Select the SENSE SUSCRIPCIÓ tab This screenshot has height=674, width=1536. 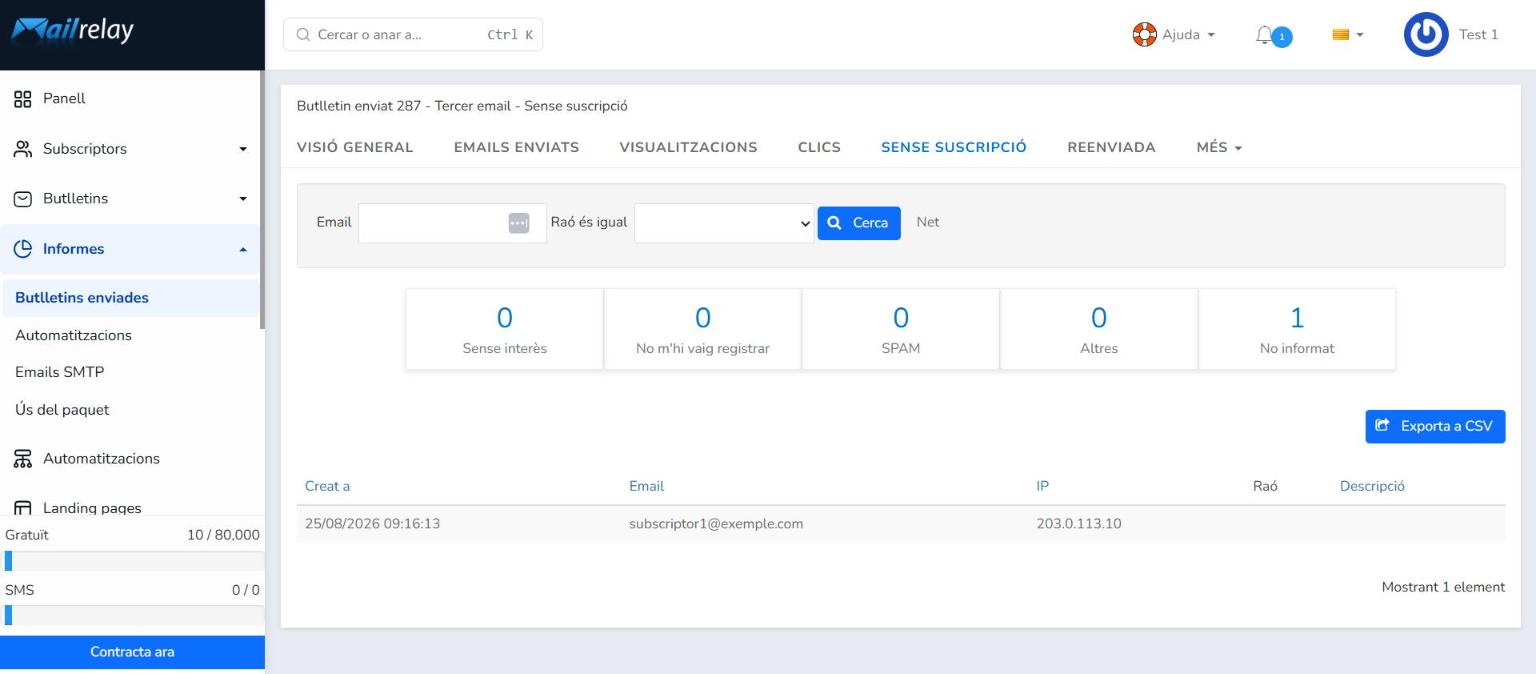coord(954,147)
